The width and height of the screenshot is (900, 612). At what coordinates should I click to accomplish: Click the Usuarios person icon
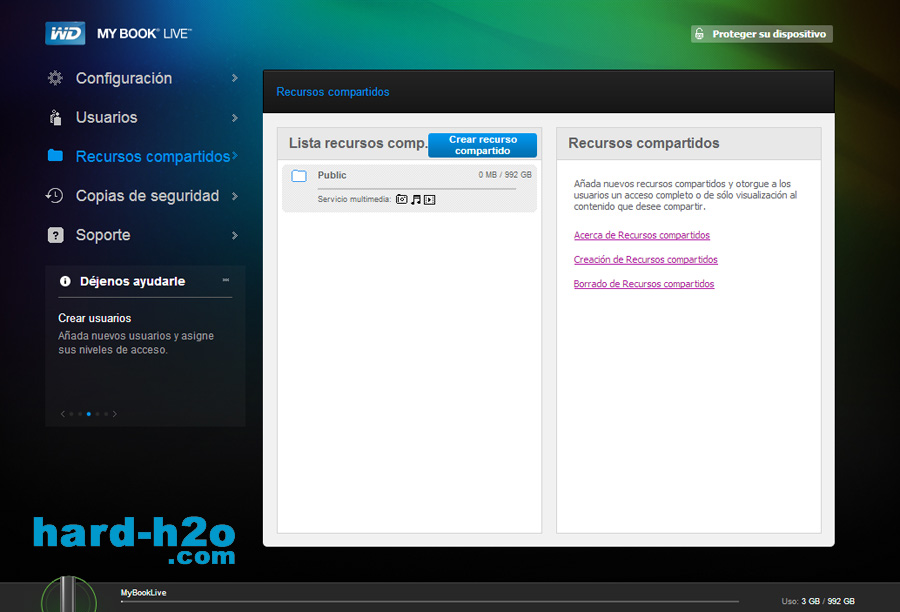pyautogui.click(x=55, y=117)
